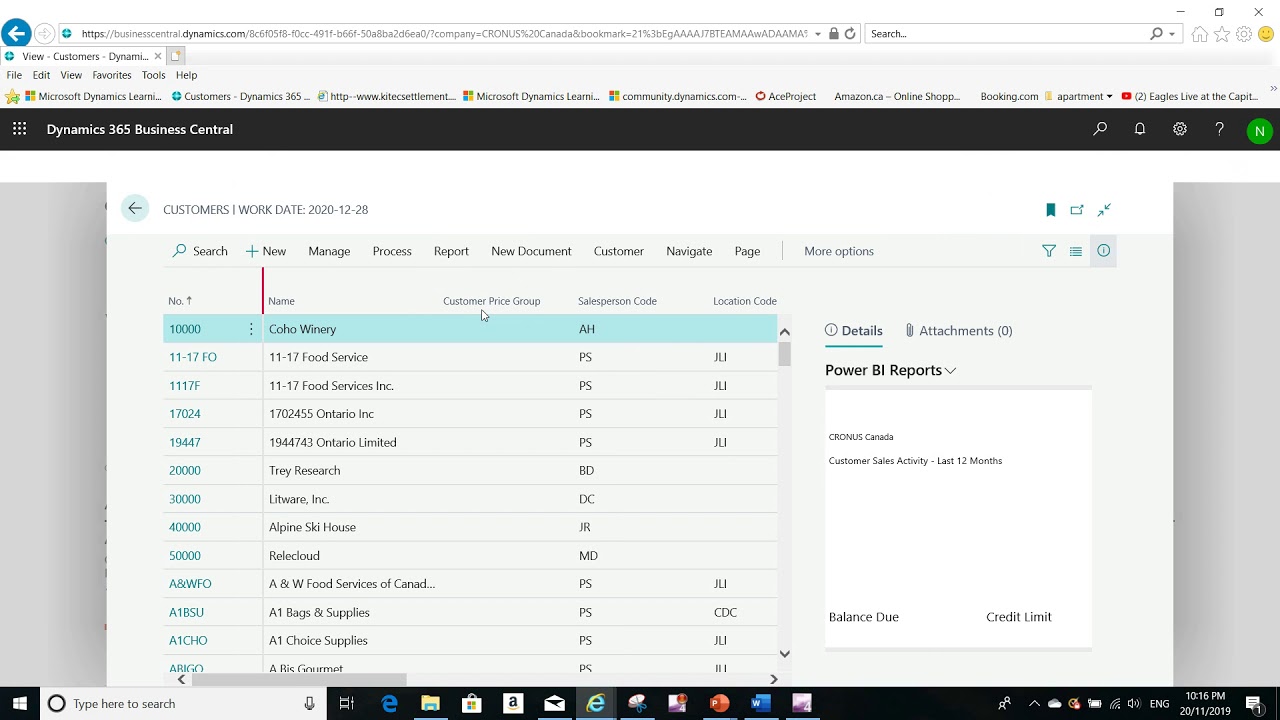The height and width of the screenshot is (720, 1280).
Task: Open the browser search provider dropdown
Action: pos(1173,34)
